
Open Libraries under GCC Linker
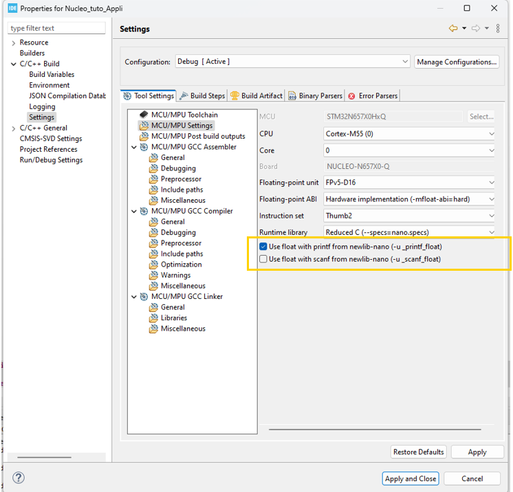click(x=168, y=318)
